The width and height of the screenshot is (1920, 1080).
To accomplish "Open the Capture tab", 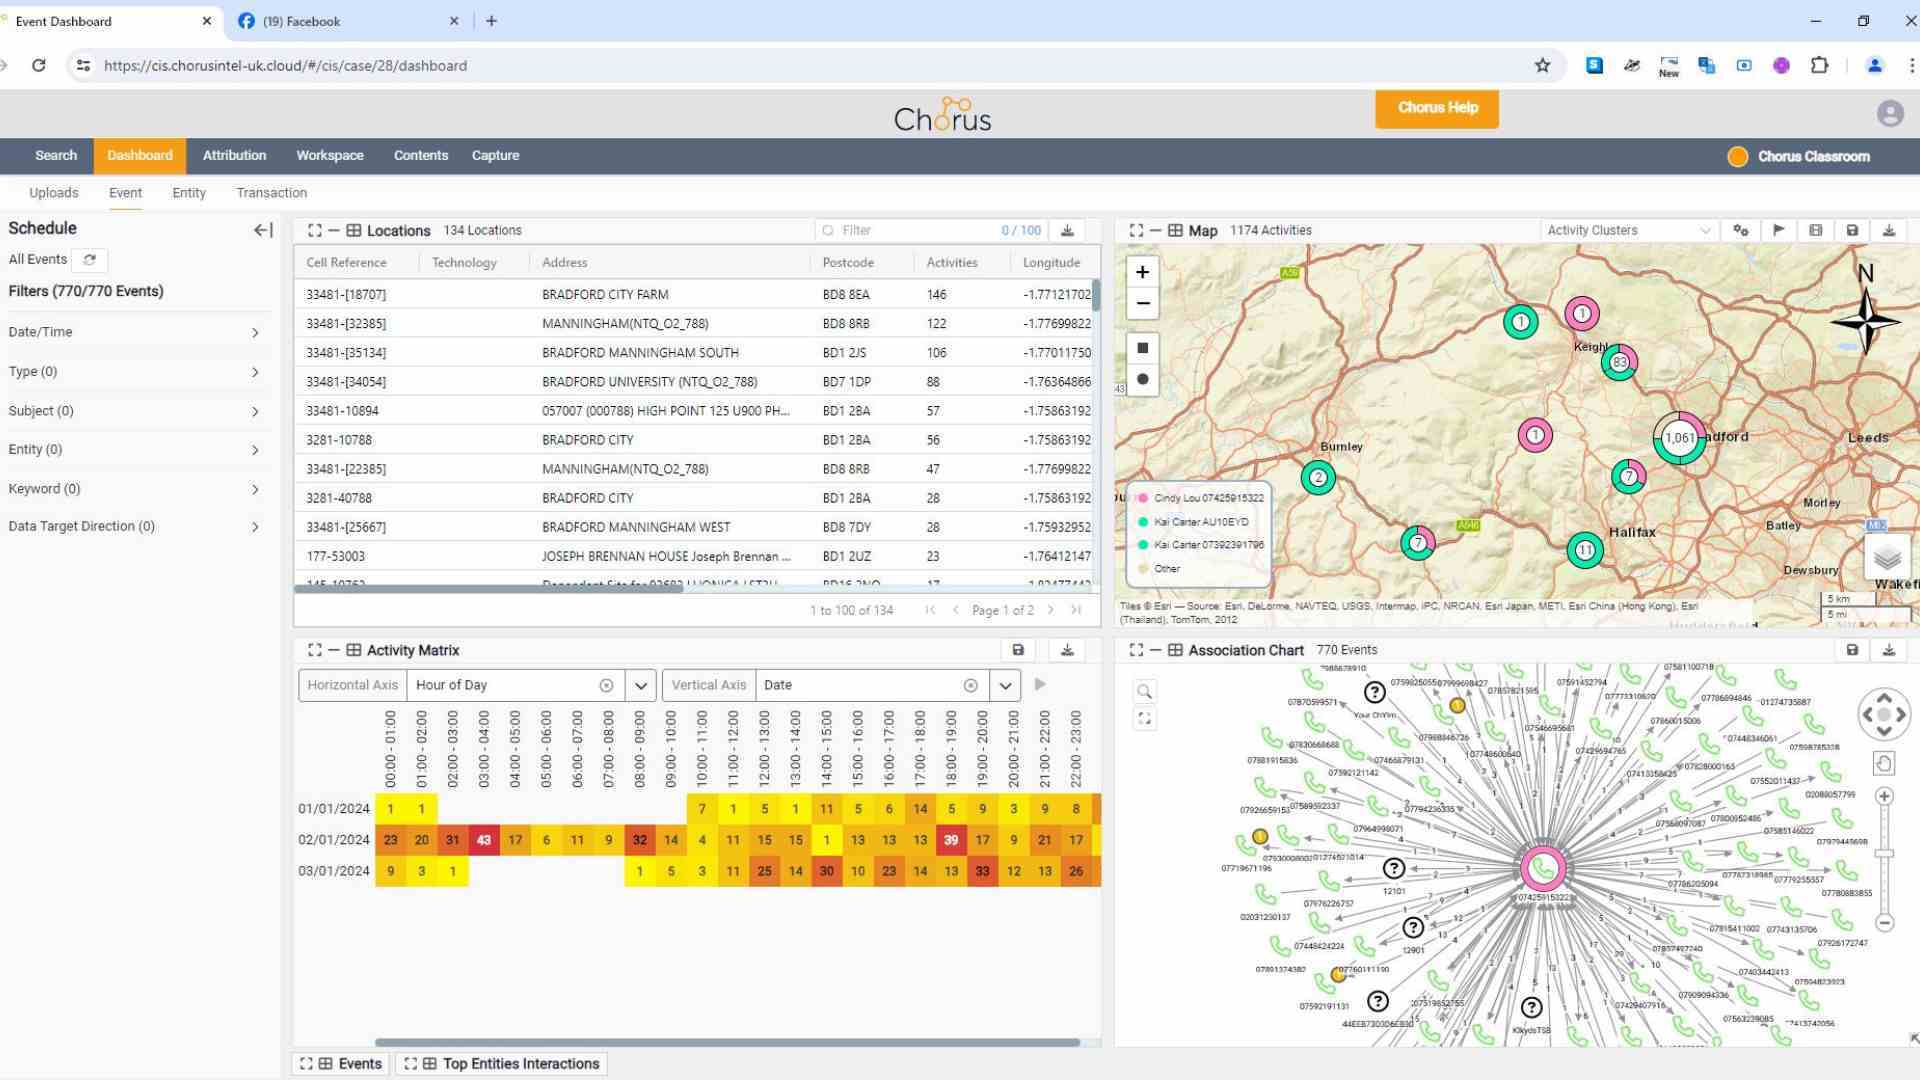I will tap(496, 156).
